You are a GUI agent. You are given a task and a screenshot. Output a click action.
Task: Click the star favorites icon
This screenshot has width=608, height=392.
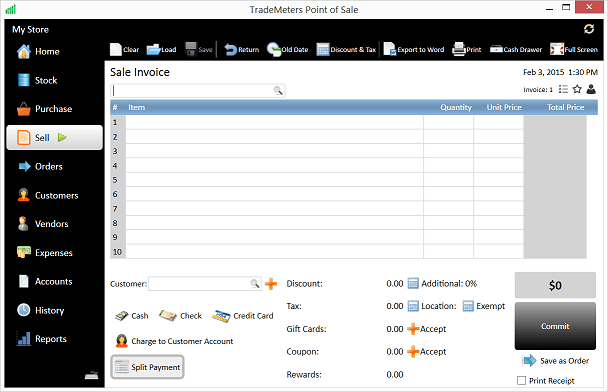(x=577, y=89)
